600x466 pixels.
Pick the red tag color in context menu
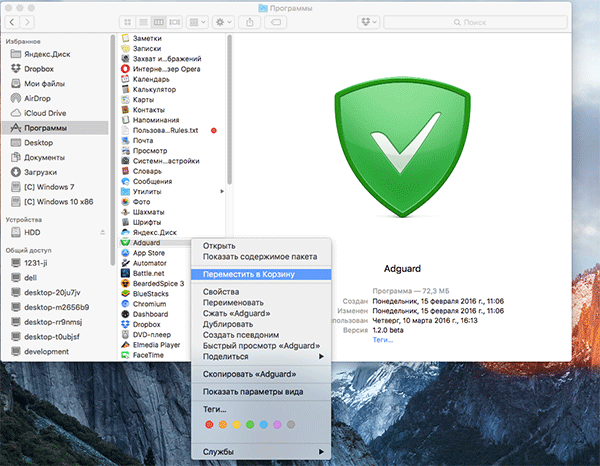coord(208,424)
